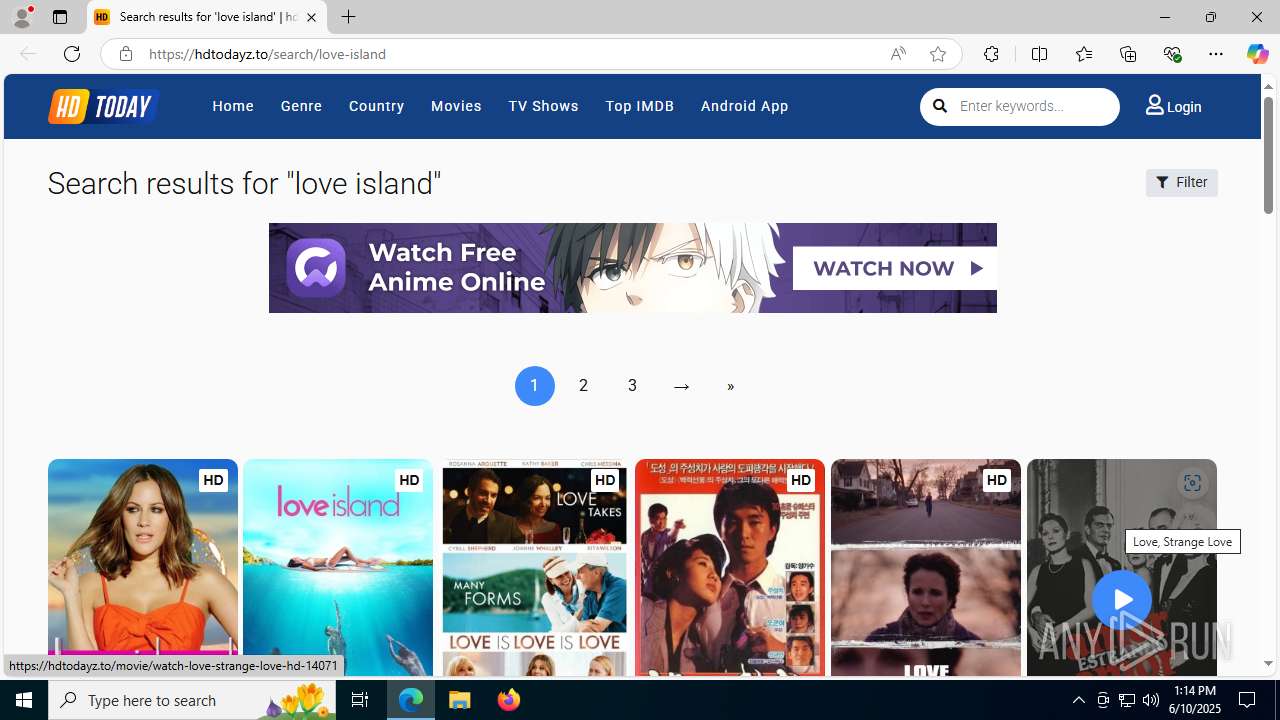Open the Copilot sidebar
The image size is (1280, 720).
pyautogui.click(x=1257, y=54)
